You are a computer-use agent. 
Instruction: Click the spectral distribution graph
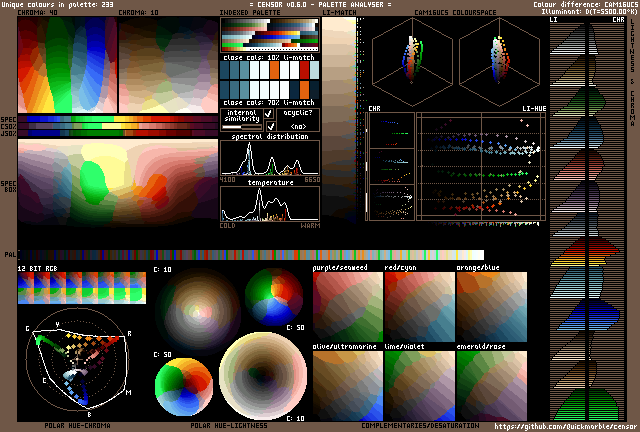270,159
